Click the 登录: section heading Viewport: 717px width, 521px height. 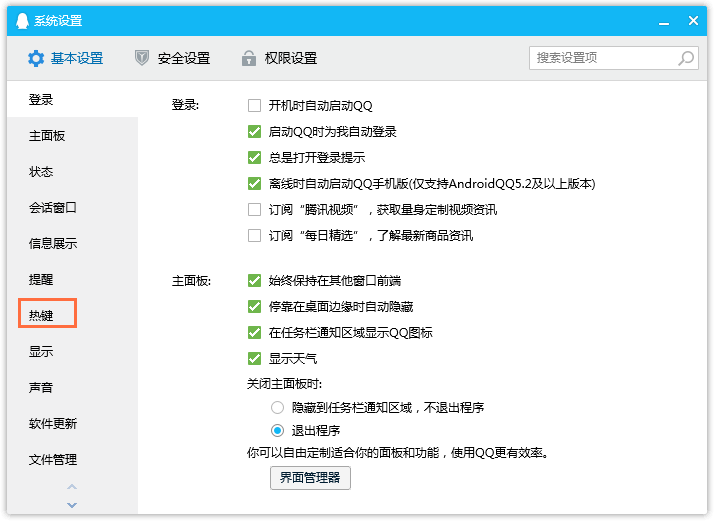coord(185,105)
